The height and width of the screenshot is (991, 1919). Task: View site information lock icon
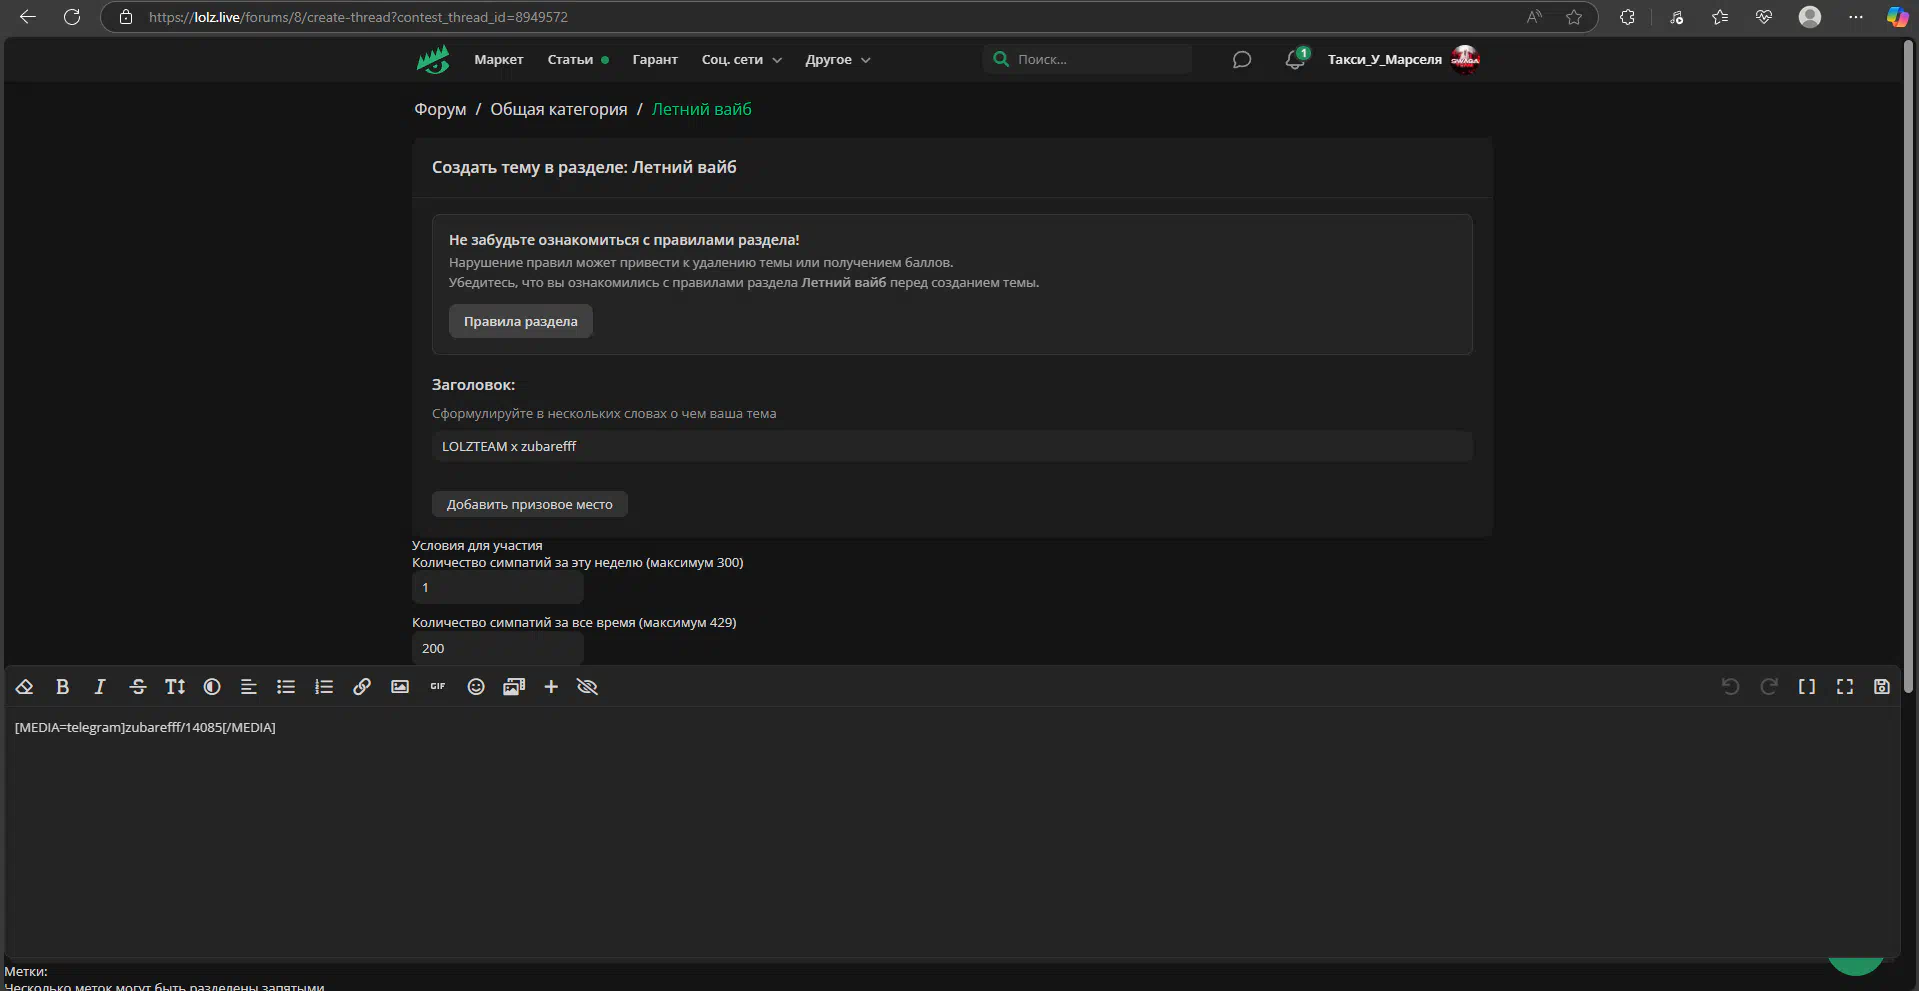pos(126,17)
